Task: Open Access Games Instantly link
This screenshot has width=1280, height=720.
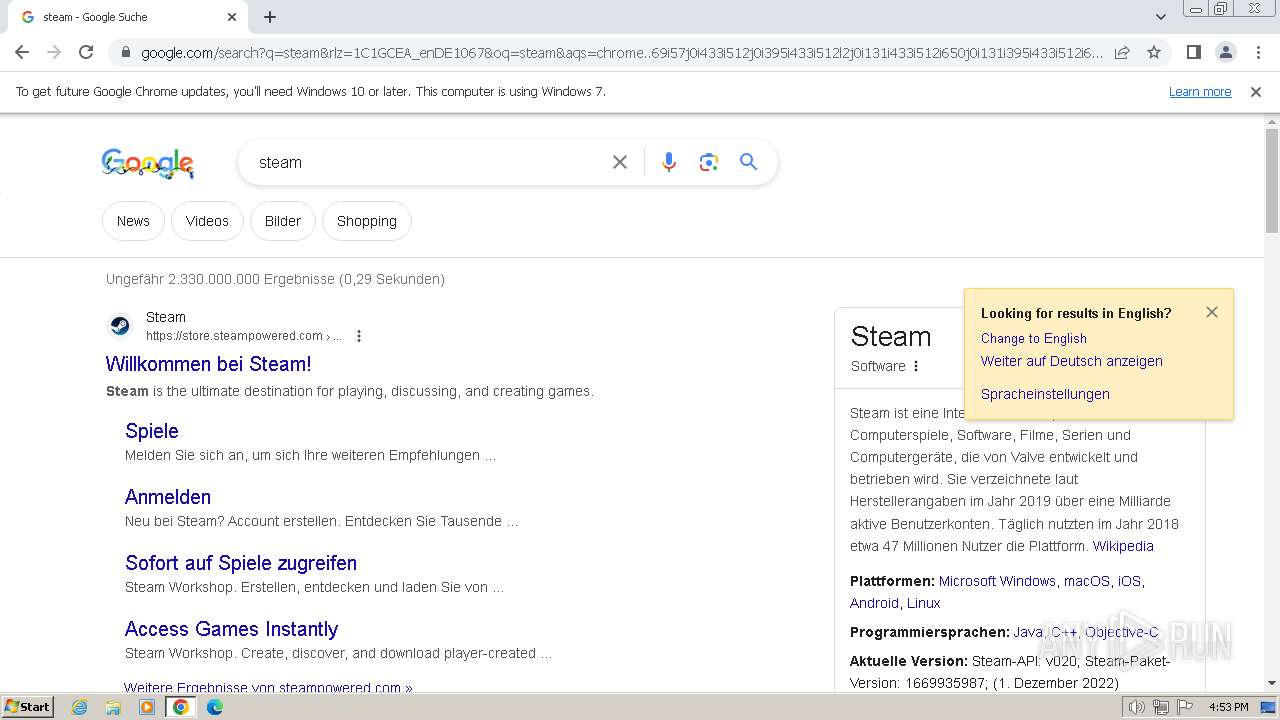Action: 232,629
